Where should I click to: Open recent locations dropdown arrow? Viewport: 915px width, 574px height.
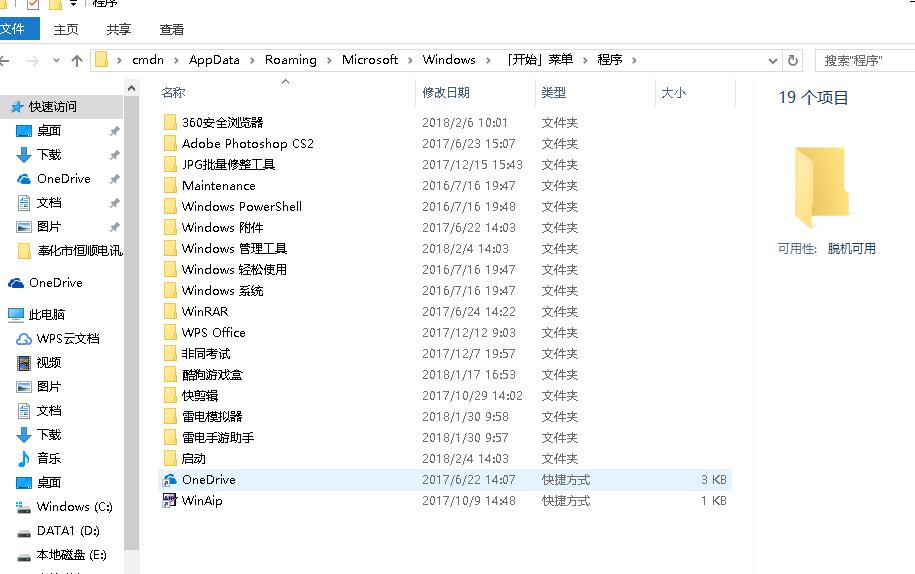click(x=56, y=60)
